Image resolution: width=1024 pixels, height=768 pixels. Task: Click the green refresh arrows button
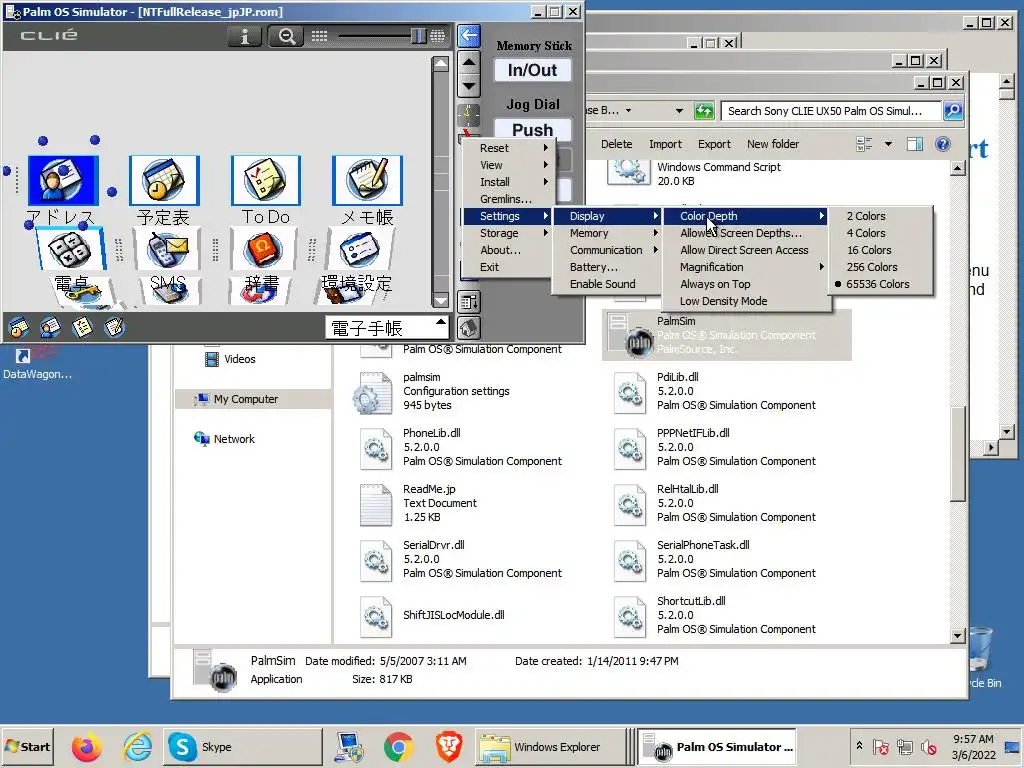point(703,111)
